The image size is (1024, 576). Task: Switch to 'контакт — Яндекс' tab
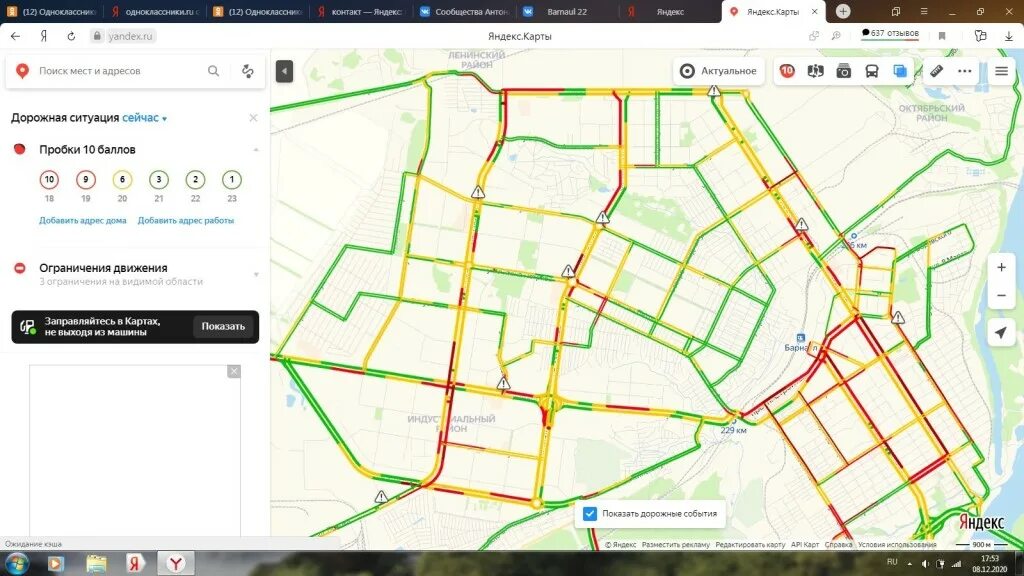pyautogui.click(x=361, y=12)
